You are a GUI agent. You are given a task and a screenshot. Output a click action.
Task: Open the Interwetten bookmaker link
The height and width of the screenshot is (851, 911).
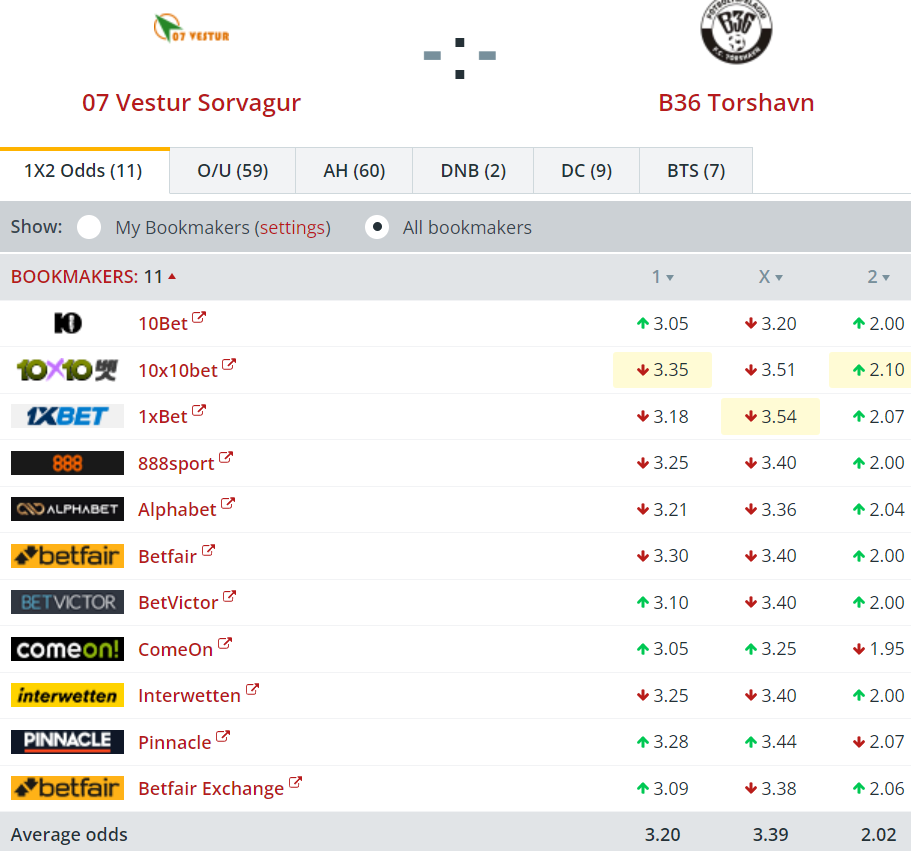coord(189,695)
